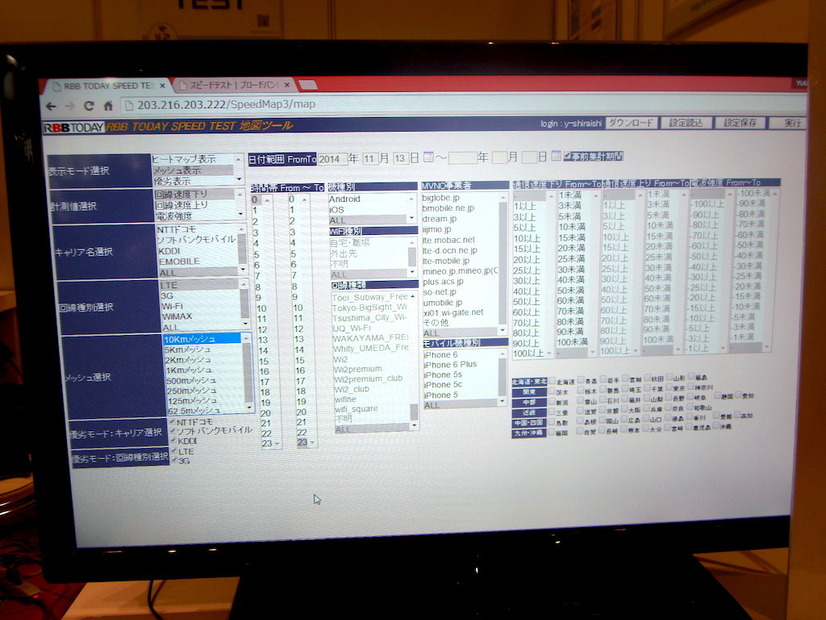826x620 pixels.
Task: Select 1Kmメッシュ in the mesh list
Action: click(x=190, y=370)
